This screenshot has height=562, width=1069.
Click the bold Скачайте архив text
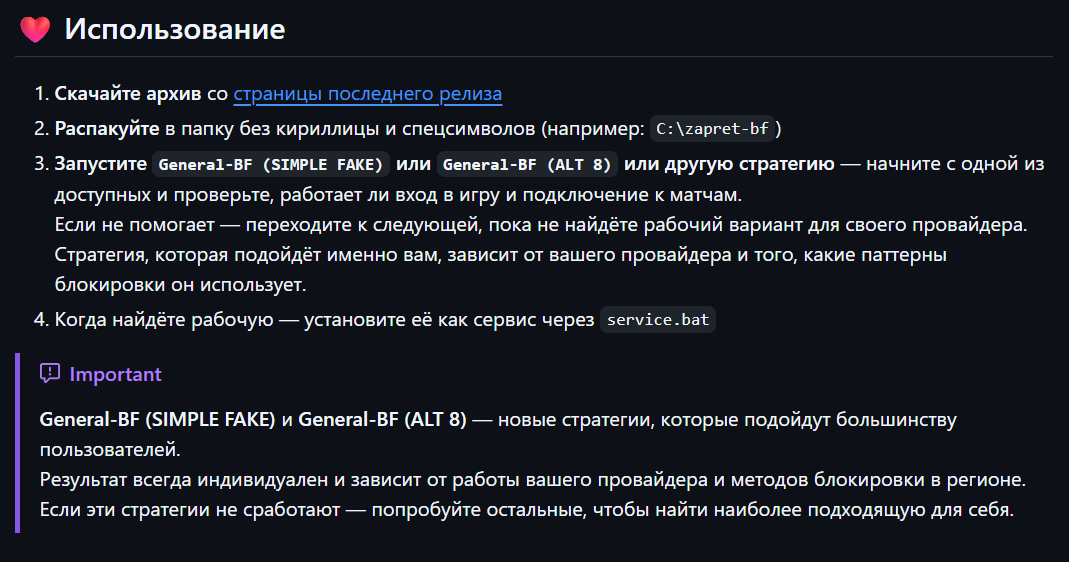127,93
